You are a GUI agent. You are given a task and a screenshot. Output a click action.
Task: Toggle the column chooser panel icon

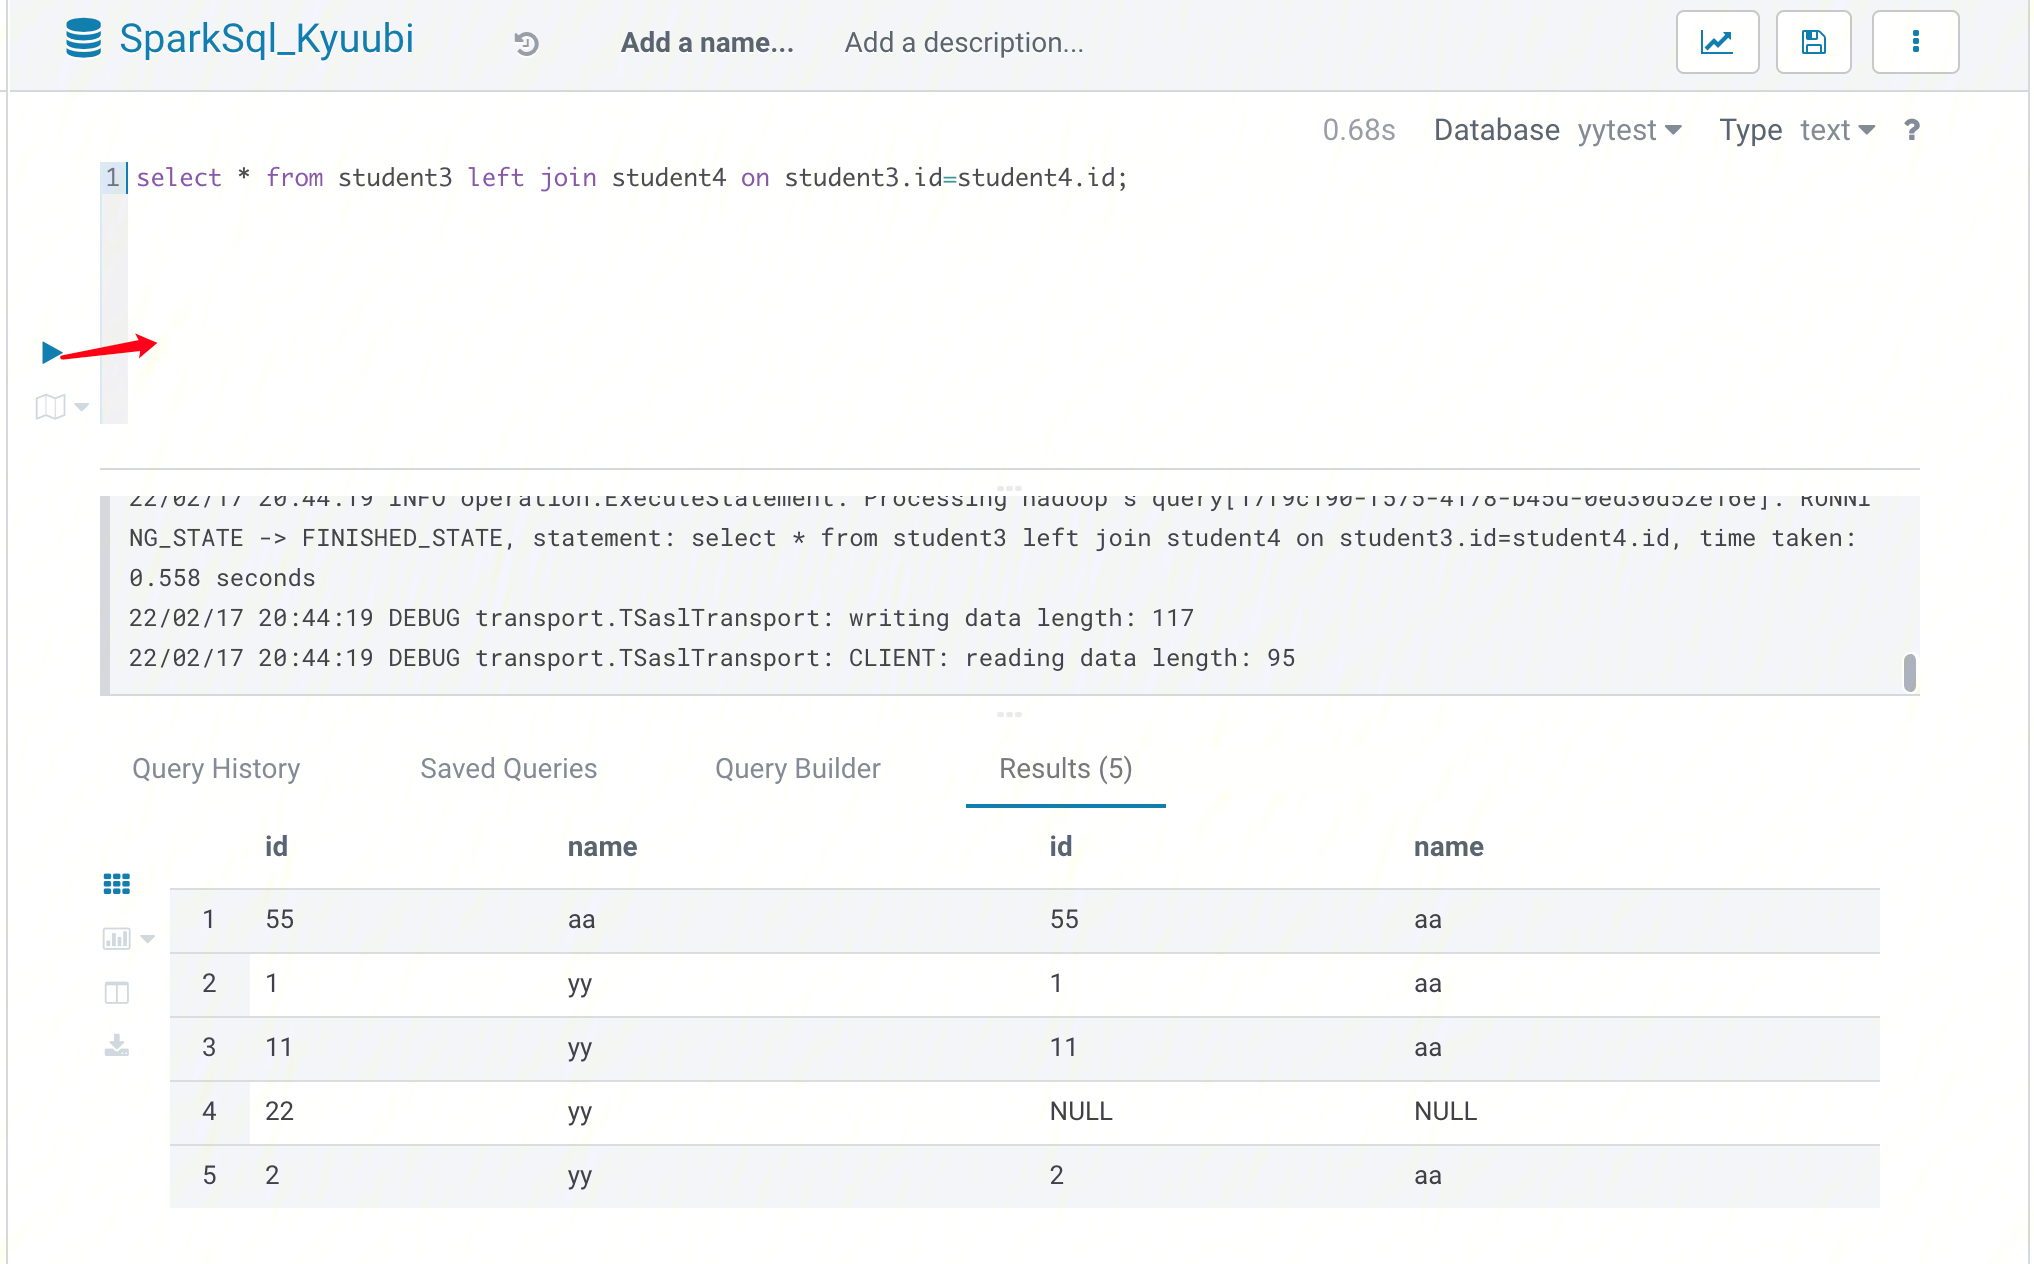[x=116, y=993]
